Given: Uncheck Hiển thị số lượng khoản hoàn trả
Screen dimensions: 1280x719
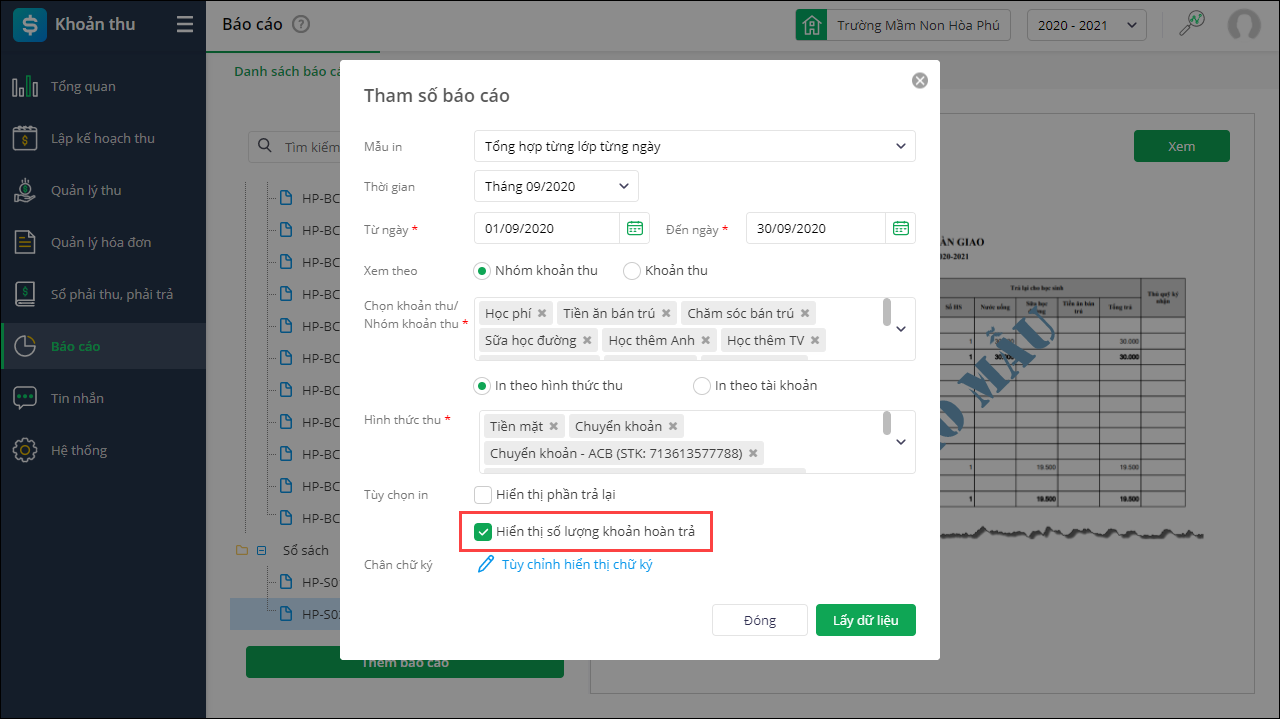Looking at the screenshot, I should (x=483, y=532).
